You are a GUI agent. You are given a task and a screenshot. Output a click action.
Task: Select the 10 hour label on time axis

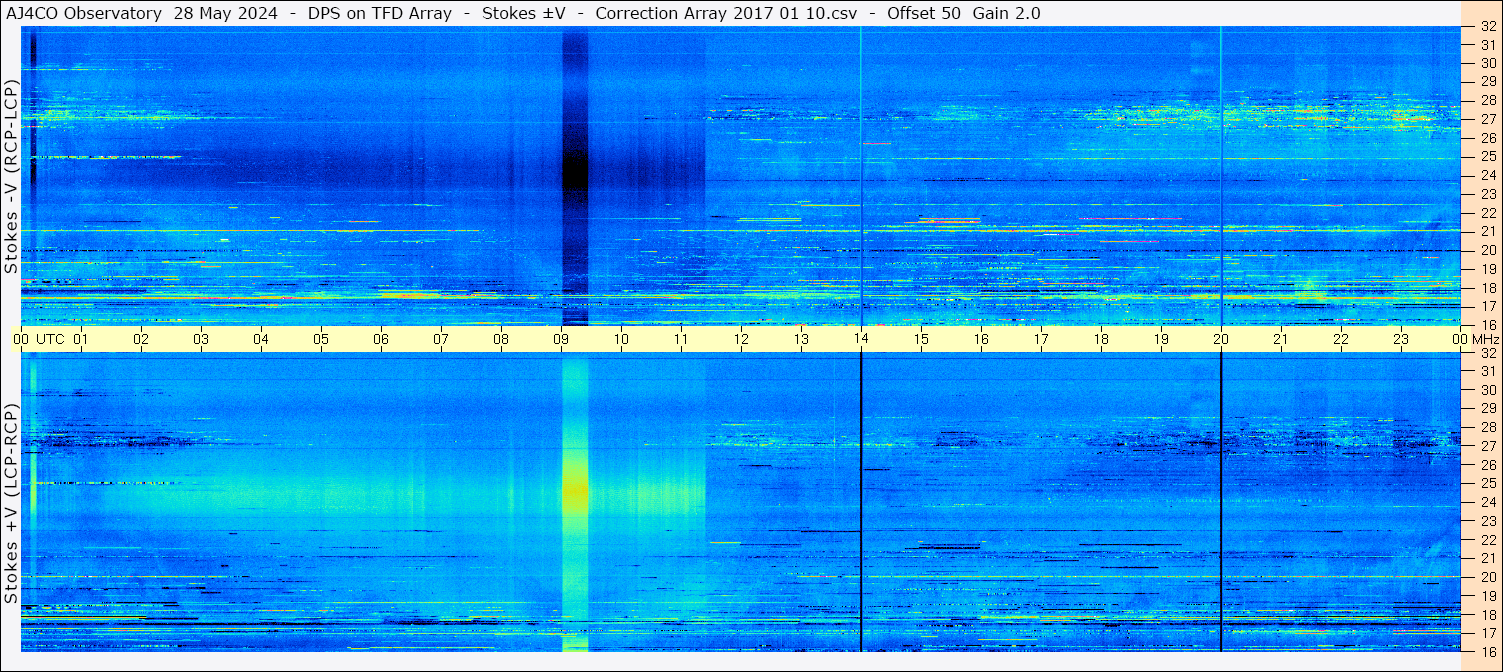pyautogui.click(x=621, y=339)
